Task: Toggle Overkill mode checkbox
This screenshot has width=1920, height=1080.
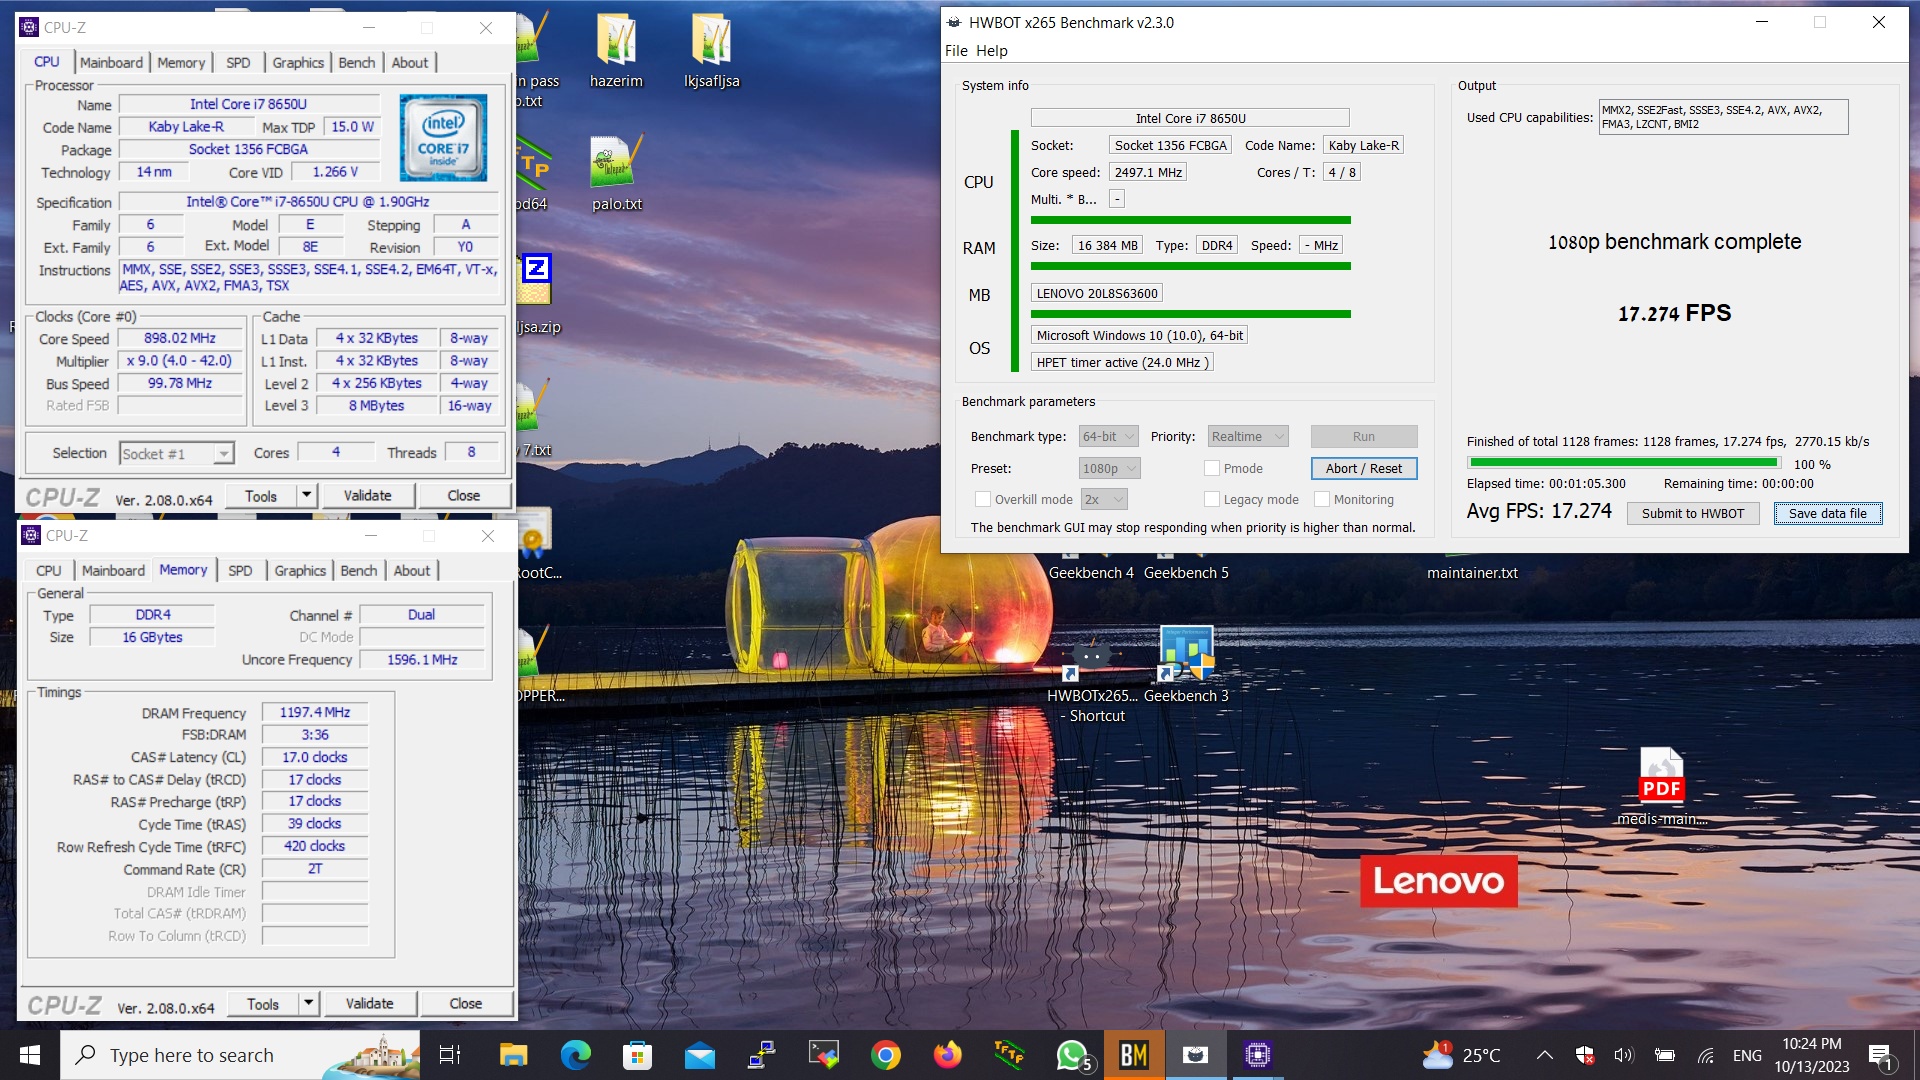Action: 982,499
